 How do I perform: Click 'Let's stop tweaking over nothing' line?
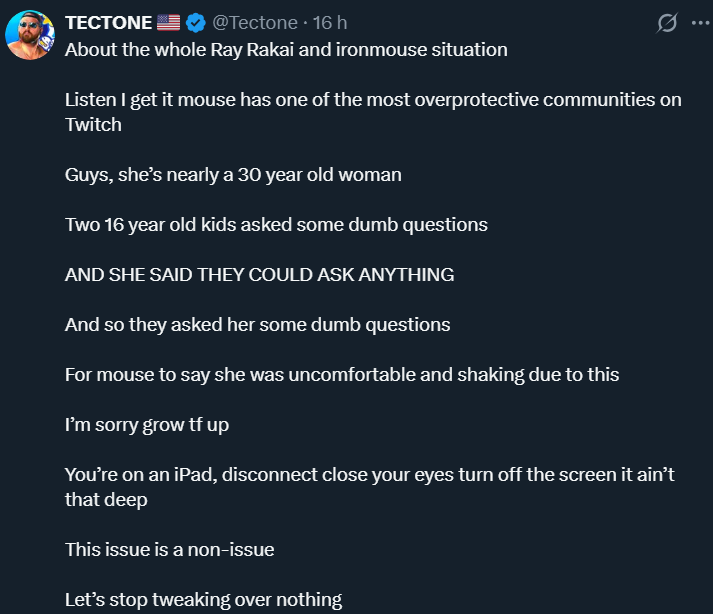click(x=203, y=600)
